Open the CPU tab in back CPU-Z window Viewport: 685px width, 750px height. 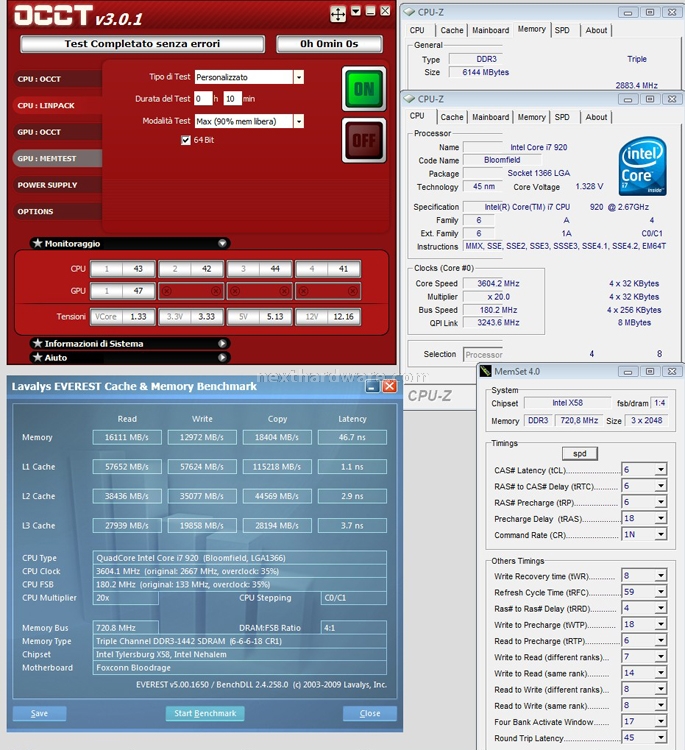pyautogui.click(x=417, y=30)
